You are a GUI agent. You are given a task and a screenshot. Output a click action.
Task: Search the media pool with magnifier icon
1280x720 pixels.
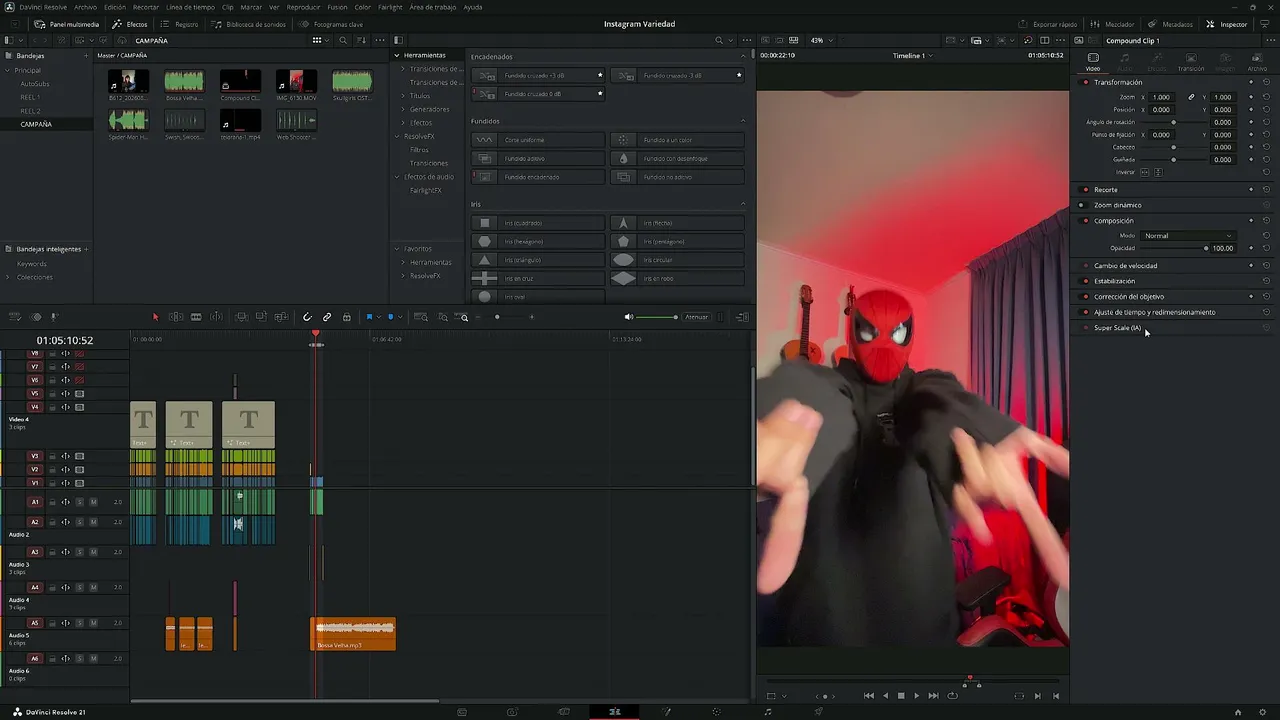point(343,40)
